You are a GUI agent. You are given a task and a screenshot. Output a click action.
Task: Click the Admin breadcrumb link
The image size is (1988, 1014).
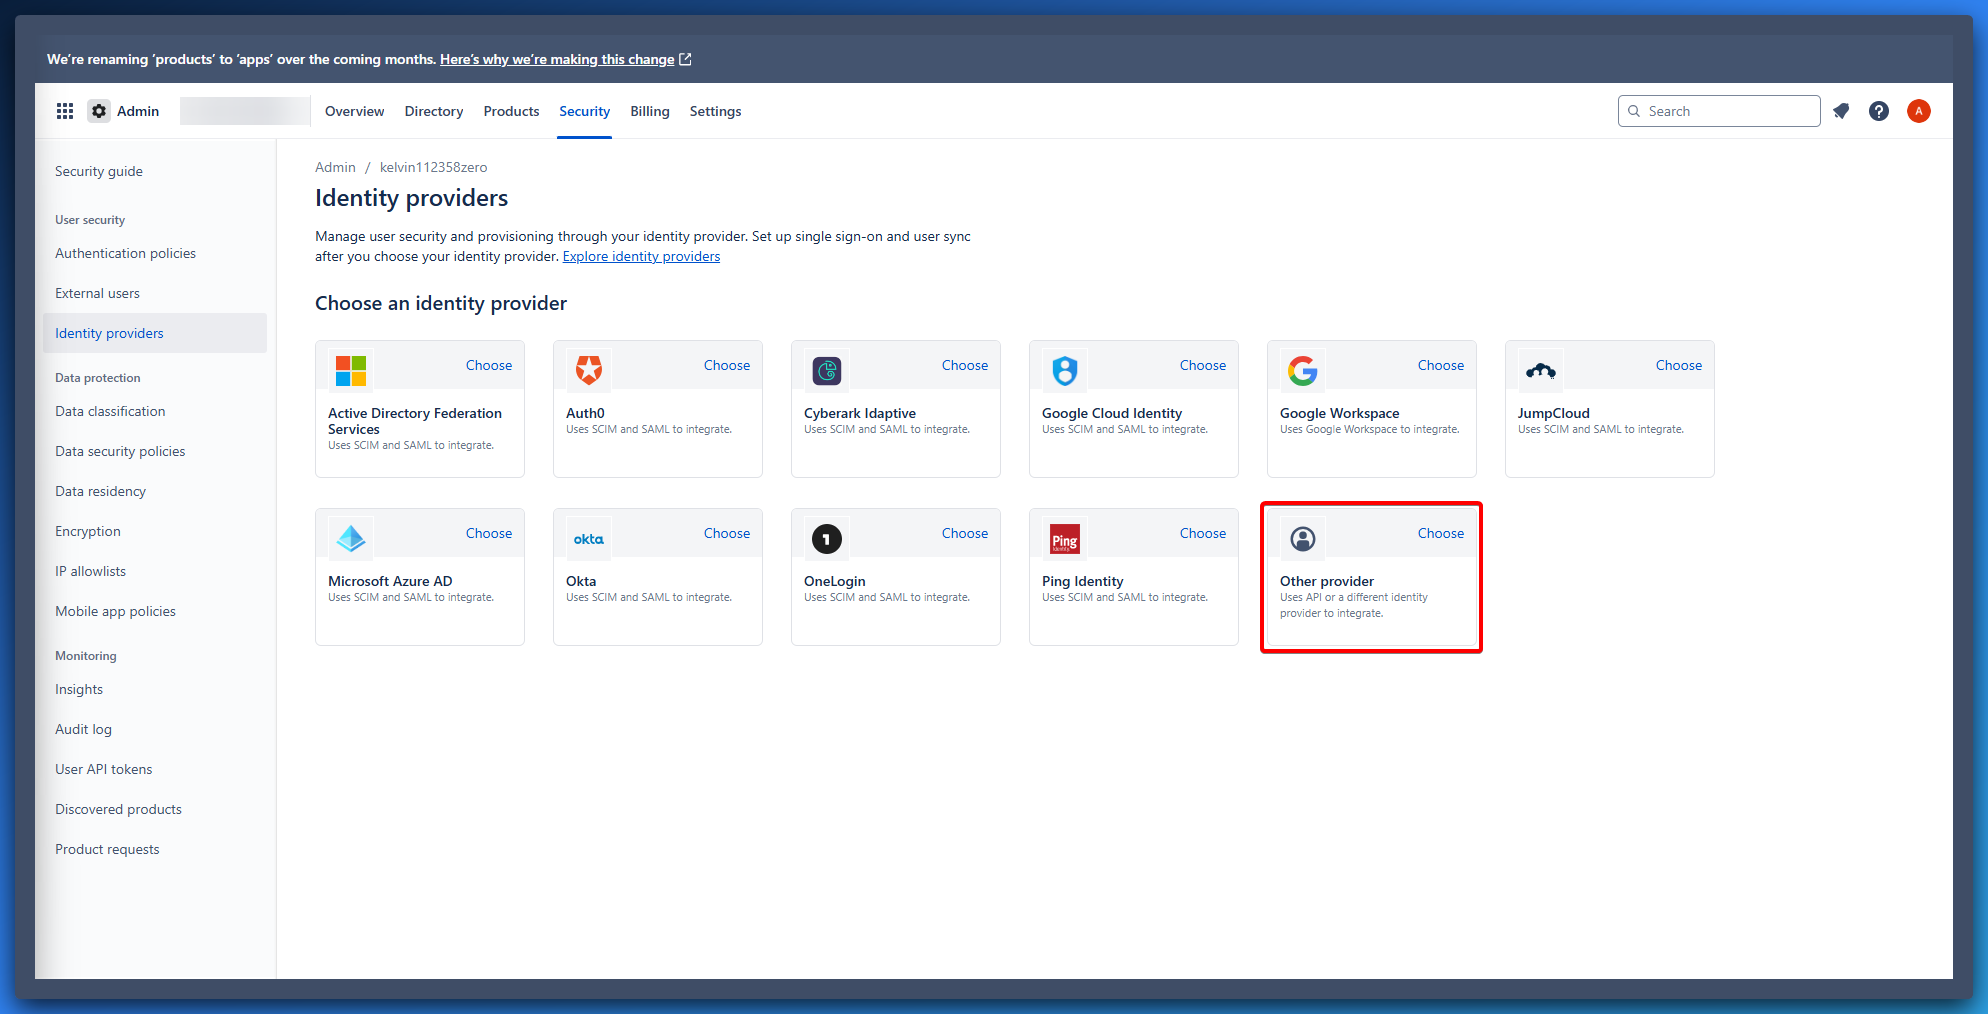335,167
